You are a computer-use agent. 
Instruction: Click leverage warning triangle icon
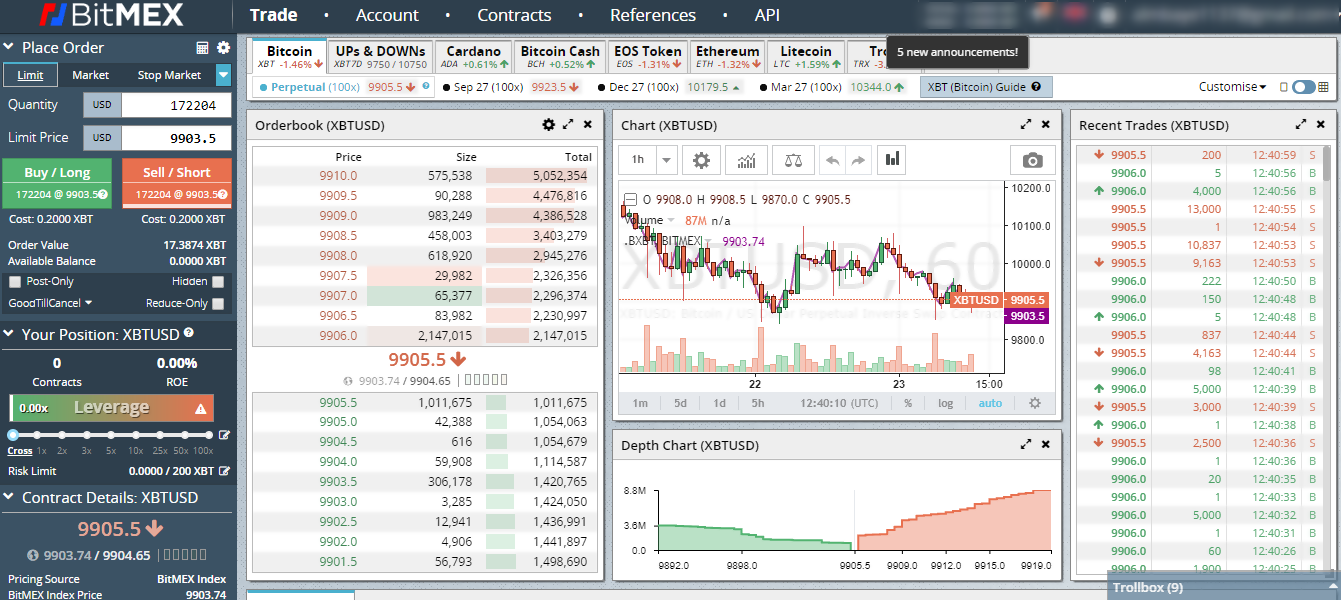[200, 408]
